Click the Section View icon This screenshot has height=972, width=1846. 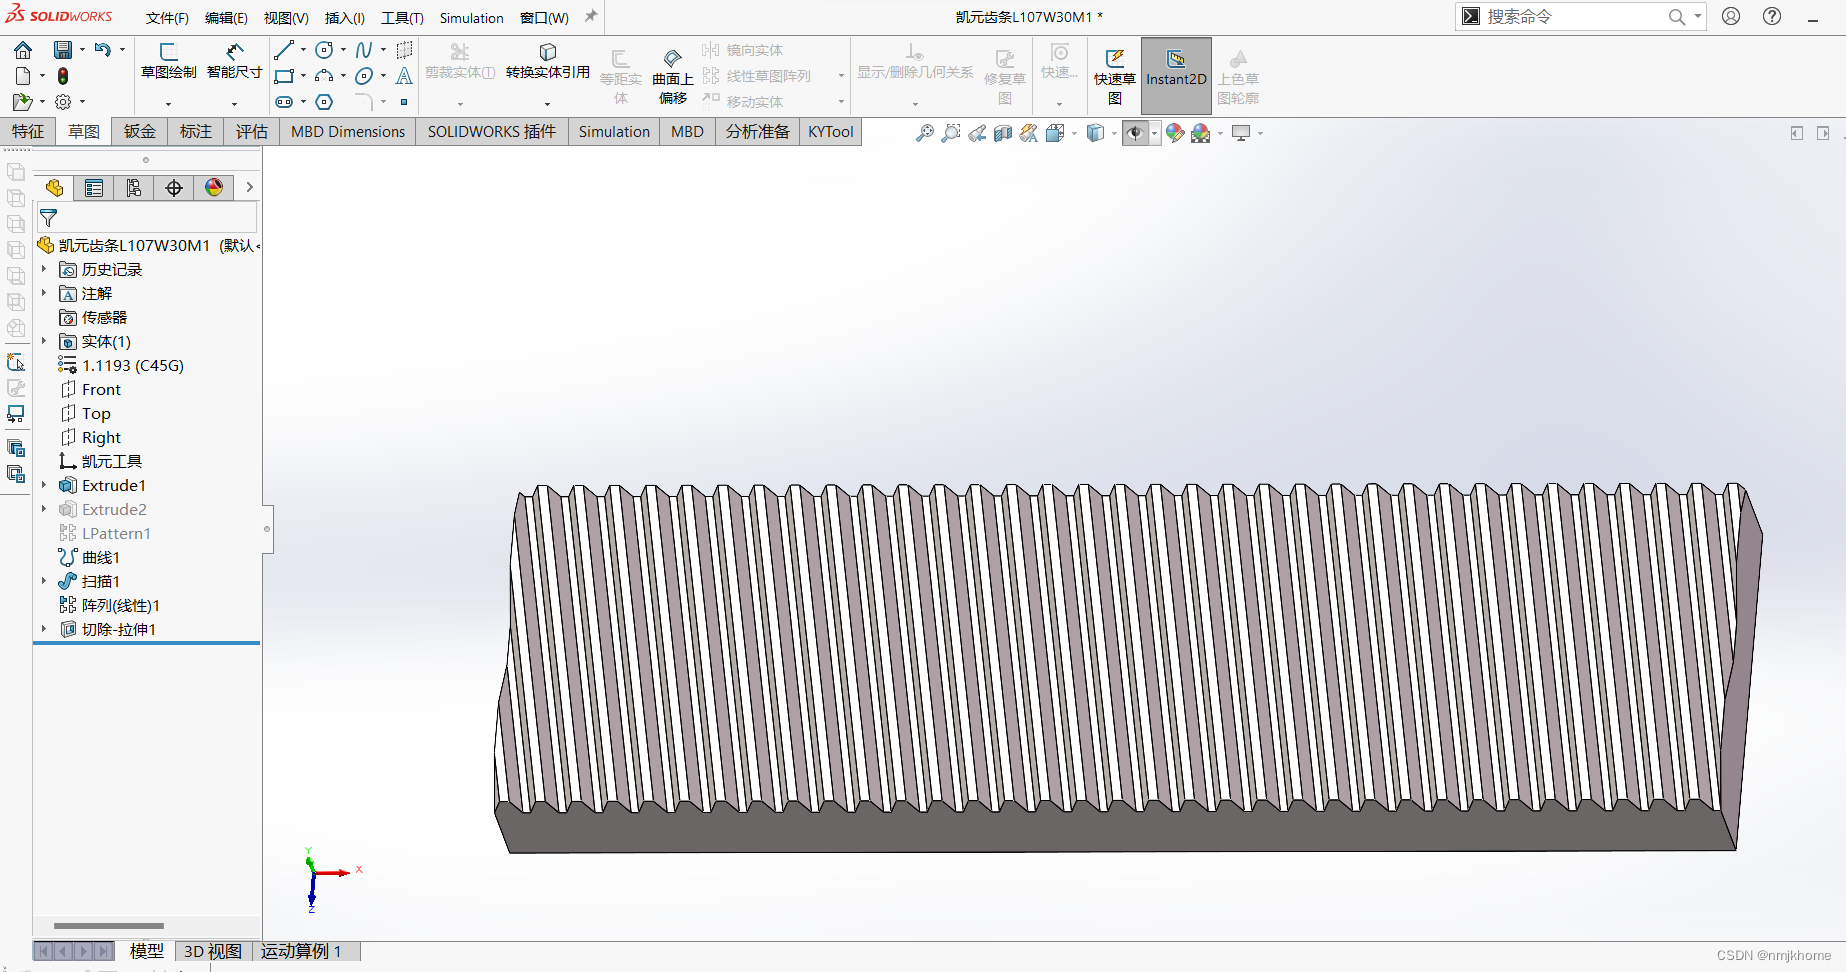coord(1003,132)
